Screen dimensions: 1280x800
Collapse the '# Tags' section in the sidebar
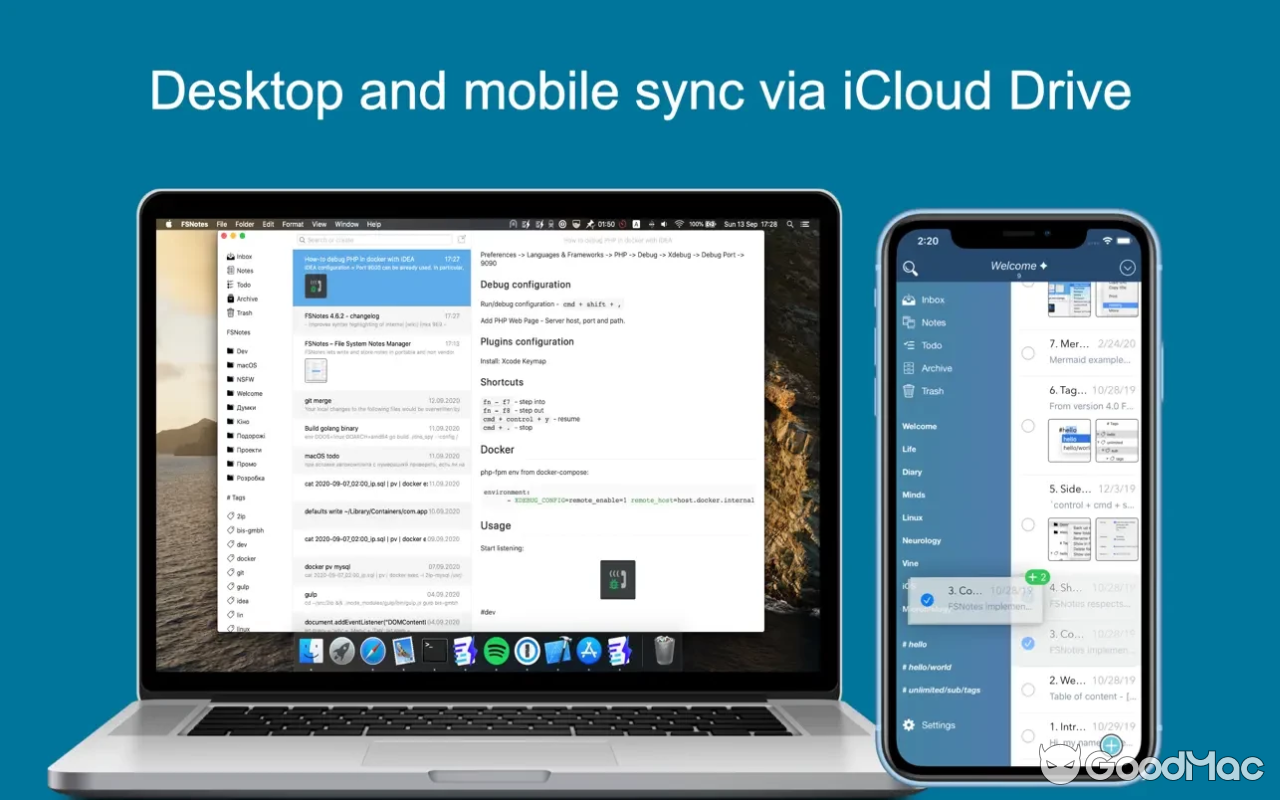click(238, 495)
